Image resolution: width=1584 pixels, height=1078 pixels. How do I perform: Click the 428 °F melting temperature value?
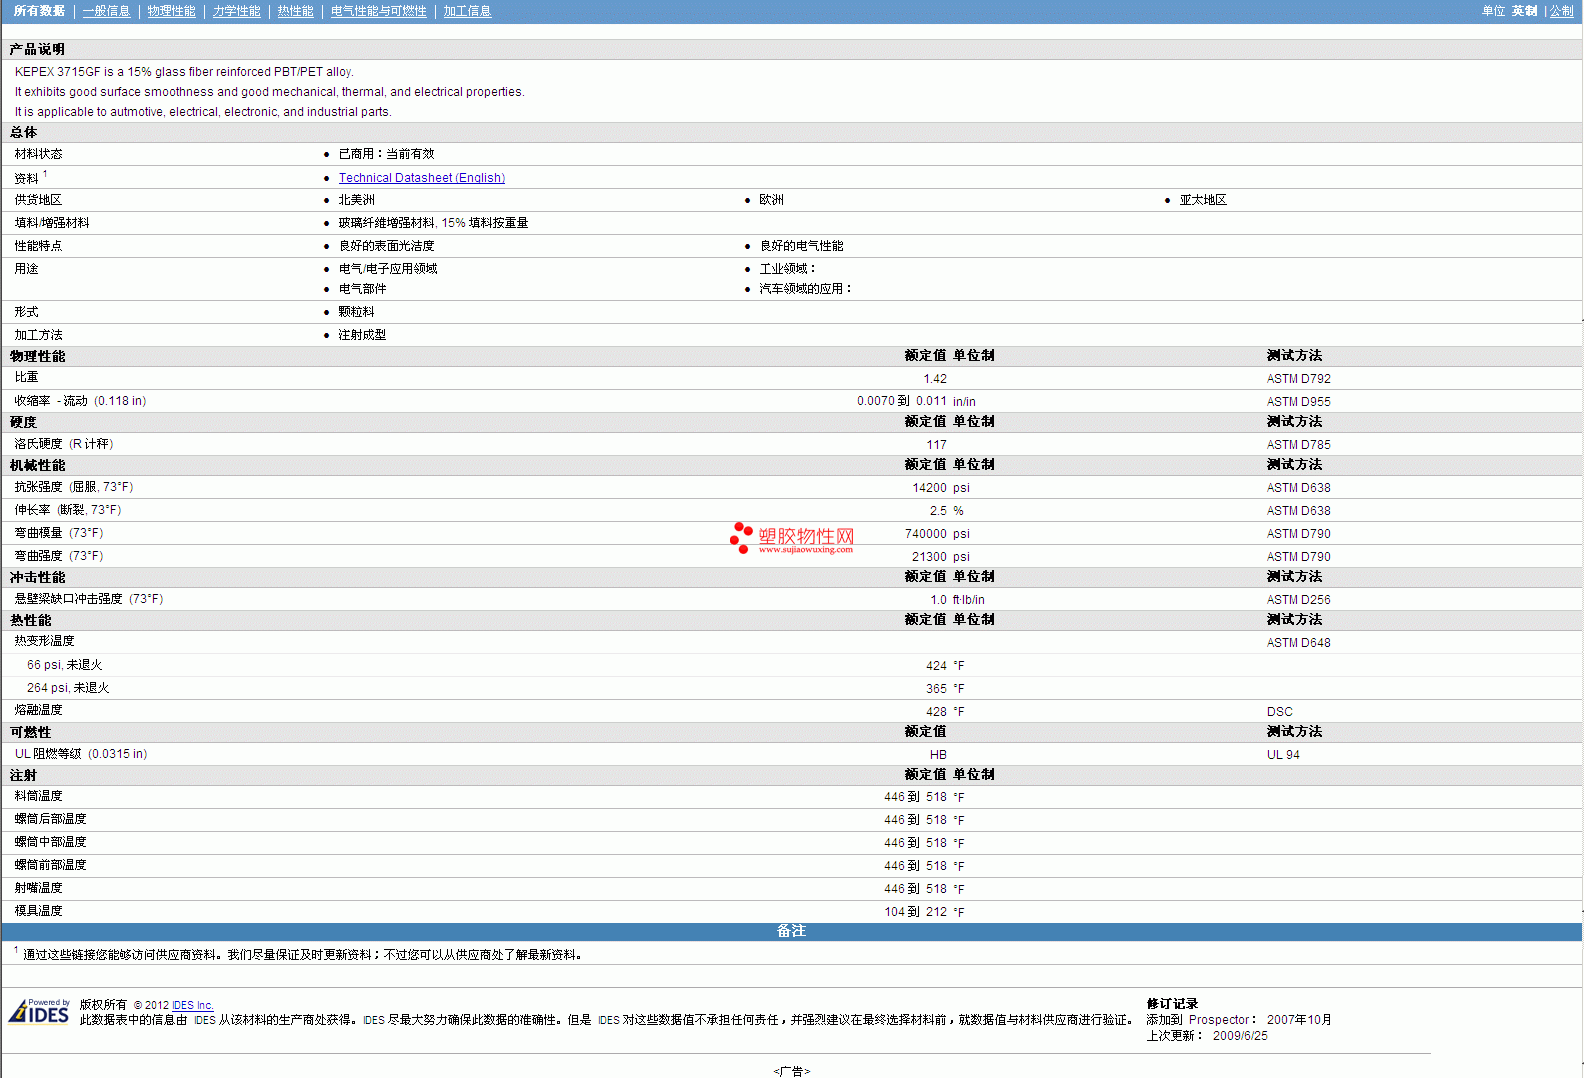click(945, 712)
